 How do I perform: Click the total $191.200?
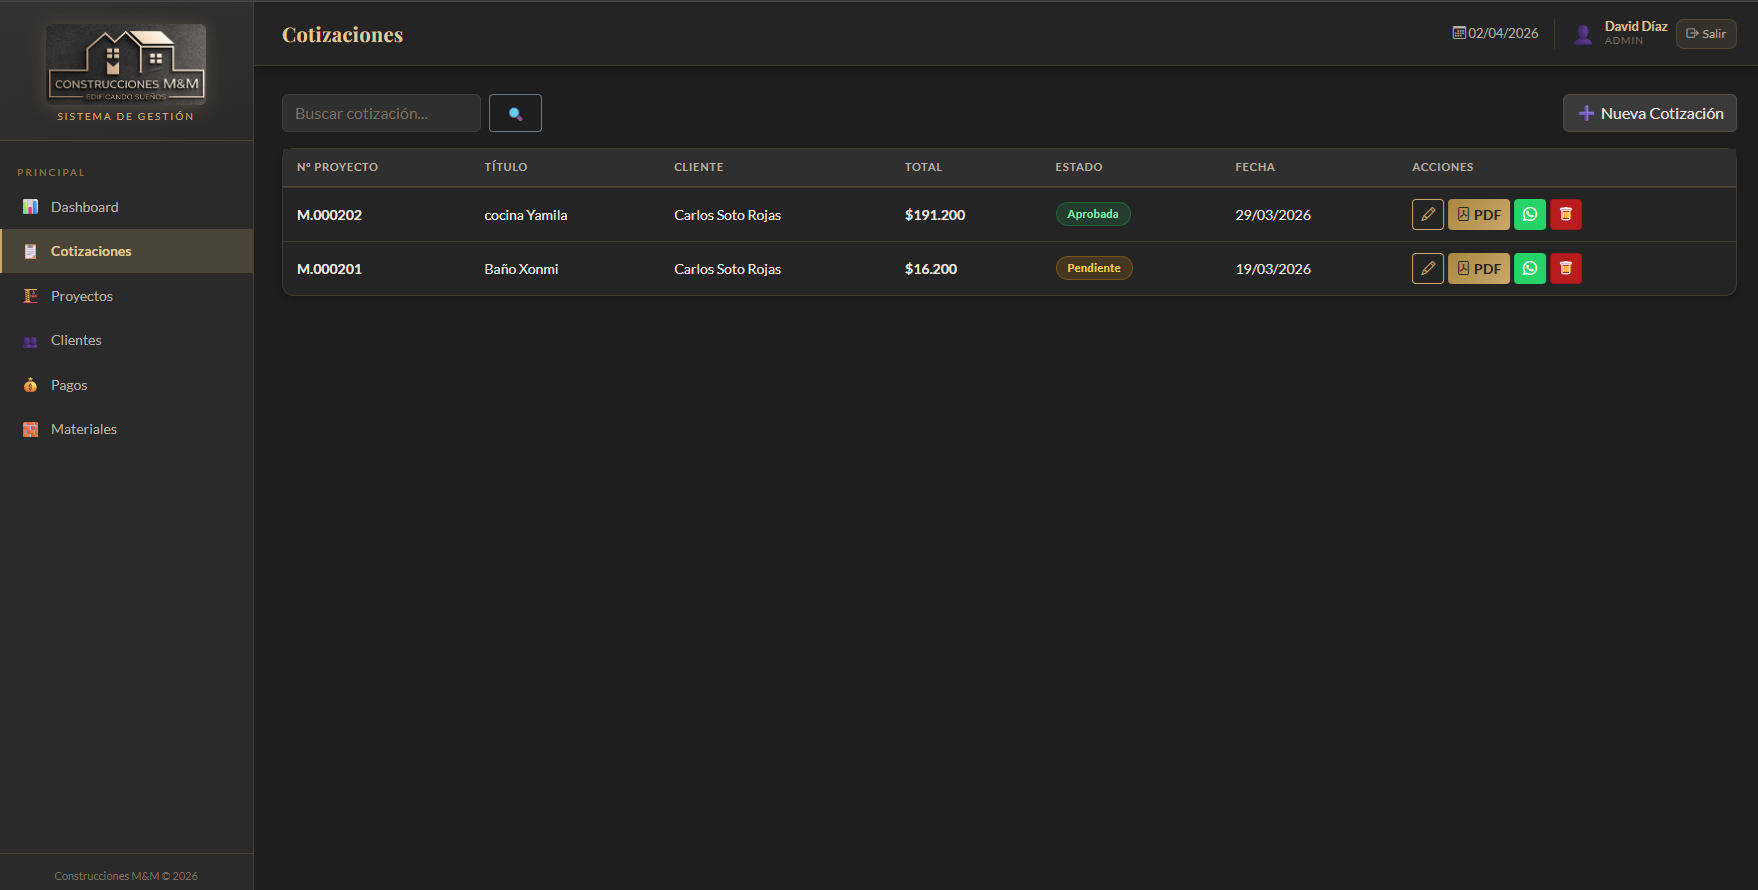(935, 215)
